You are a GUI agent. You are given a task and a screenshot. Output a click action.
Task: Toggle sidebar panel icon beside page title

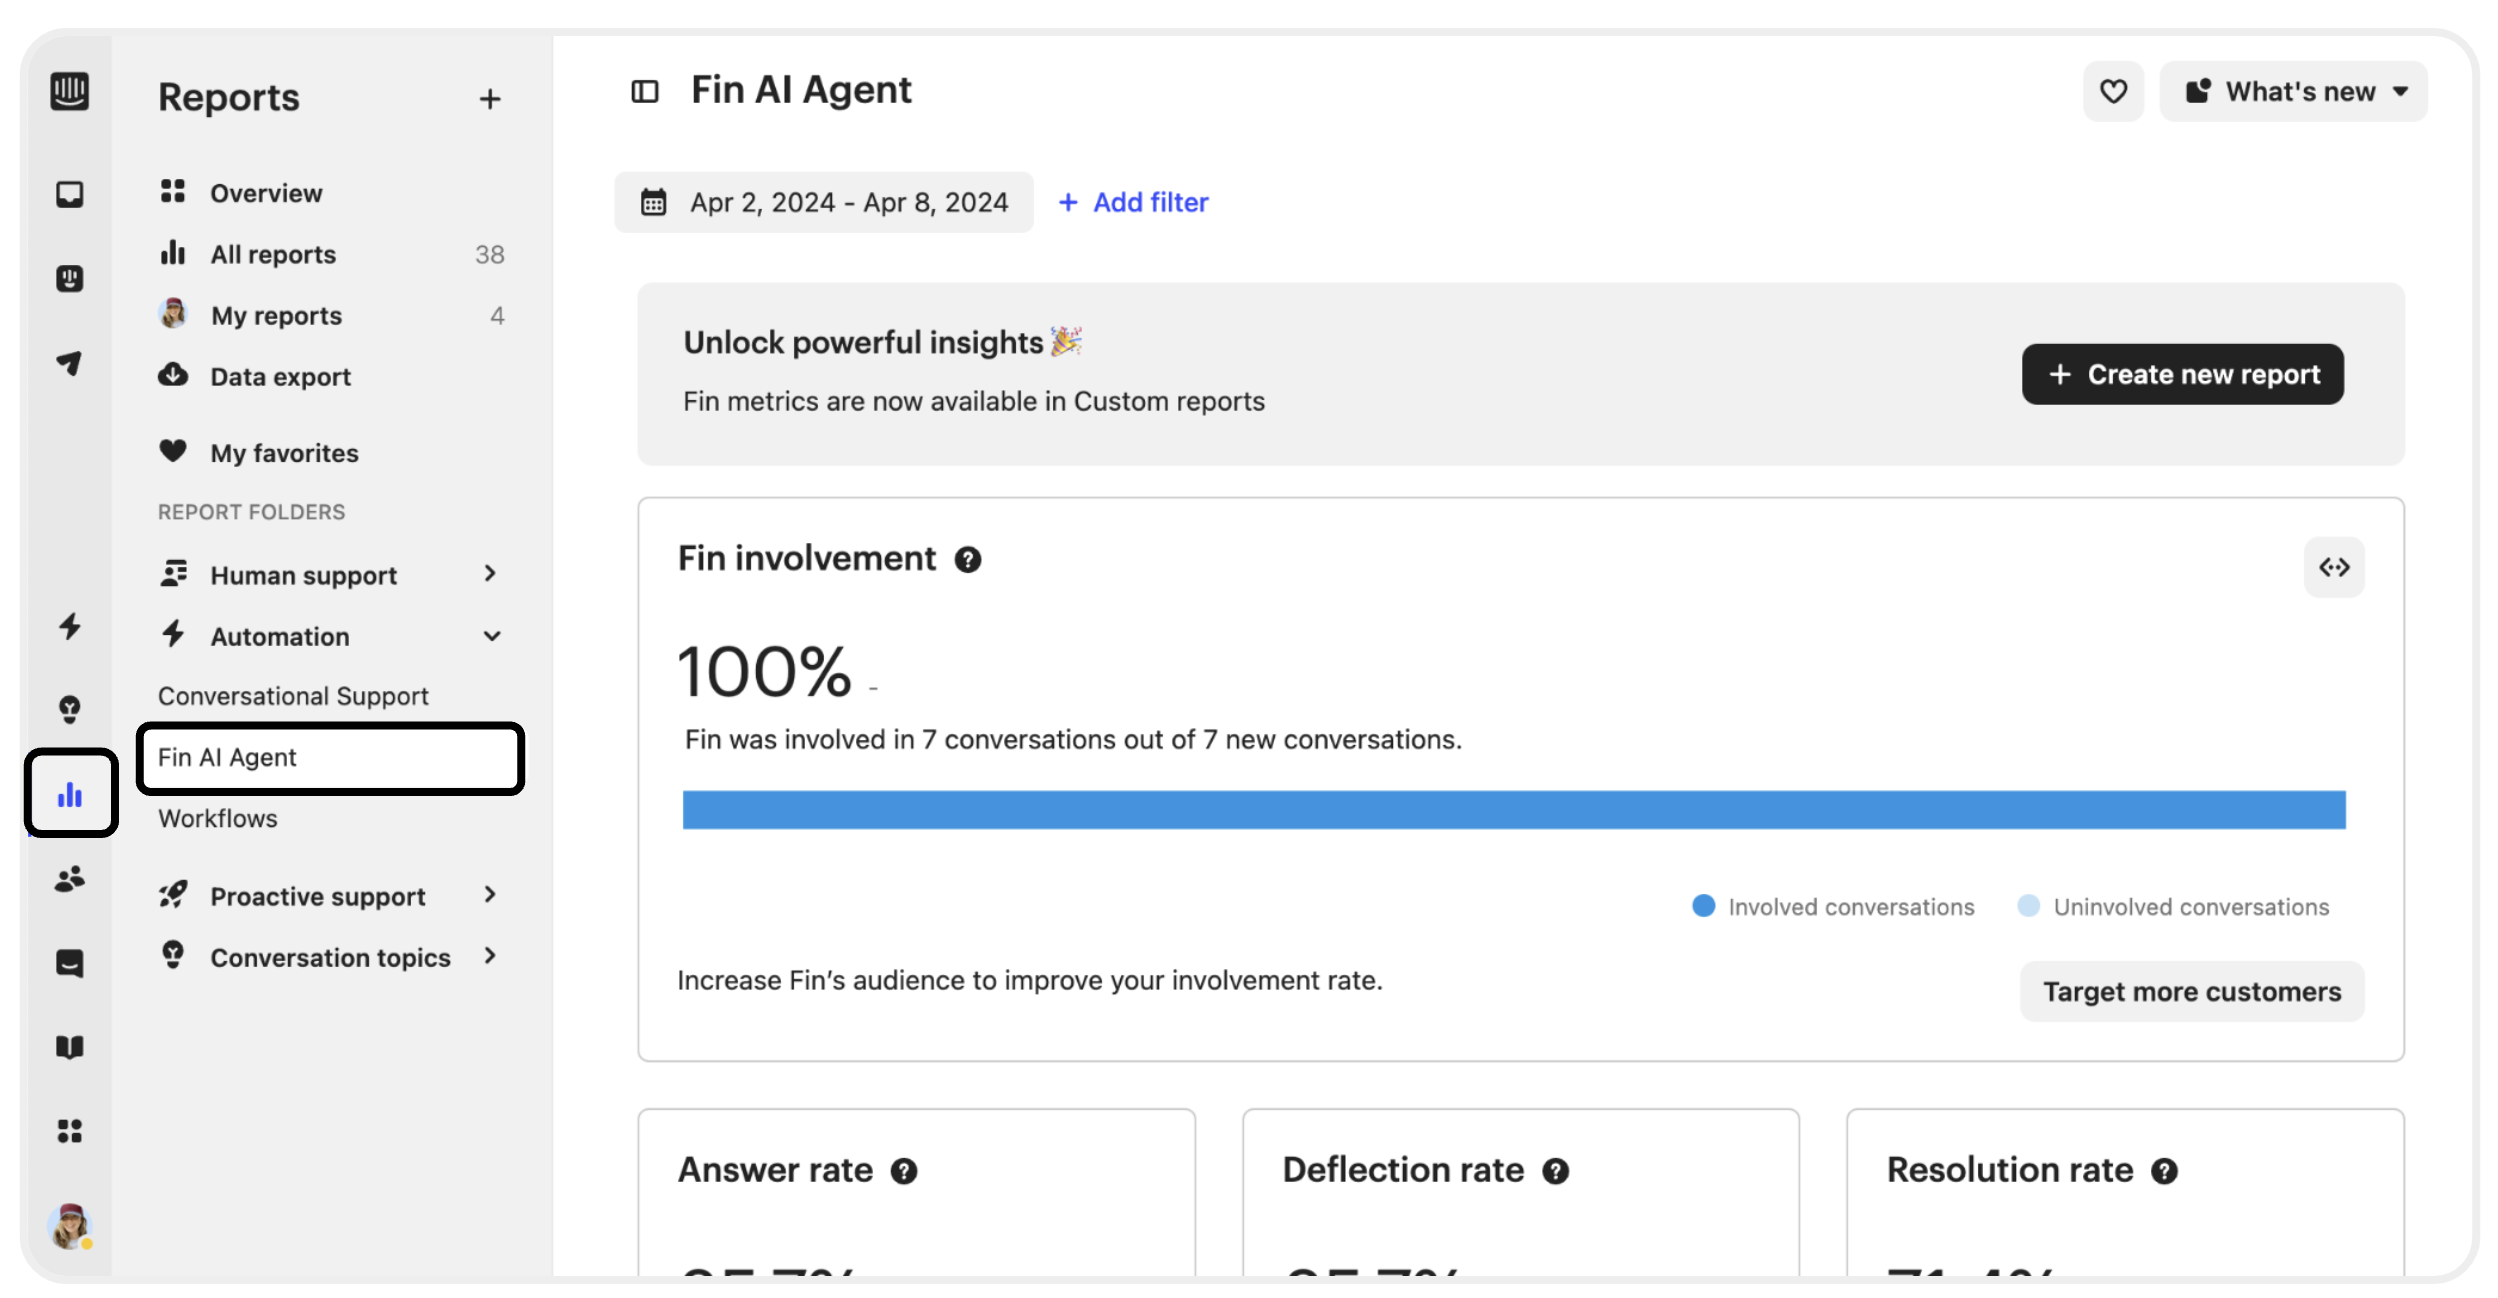pos(645,92)
